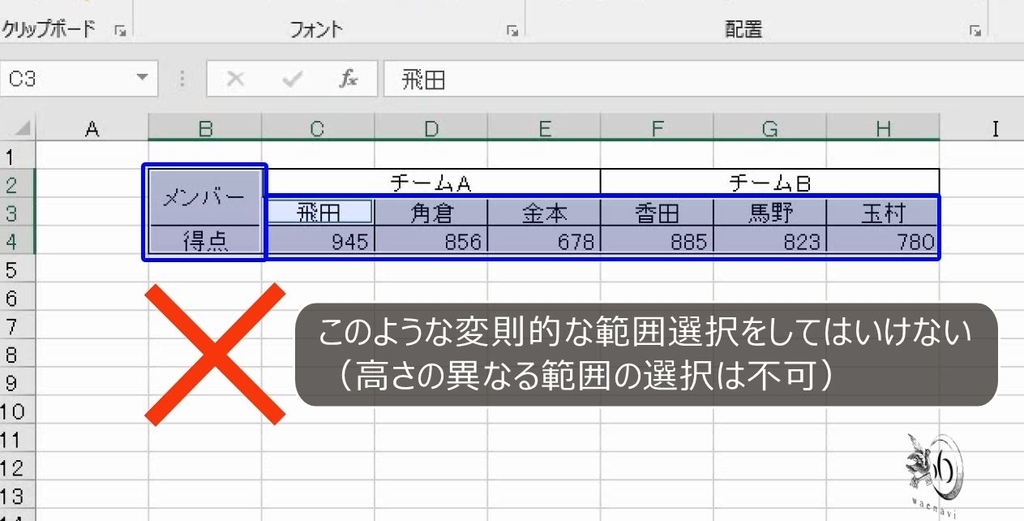Screen dimensions: 1024x521
Task: Select row 6 header
Action: (18, 296)
